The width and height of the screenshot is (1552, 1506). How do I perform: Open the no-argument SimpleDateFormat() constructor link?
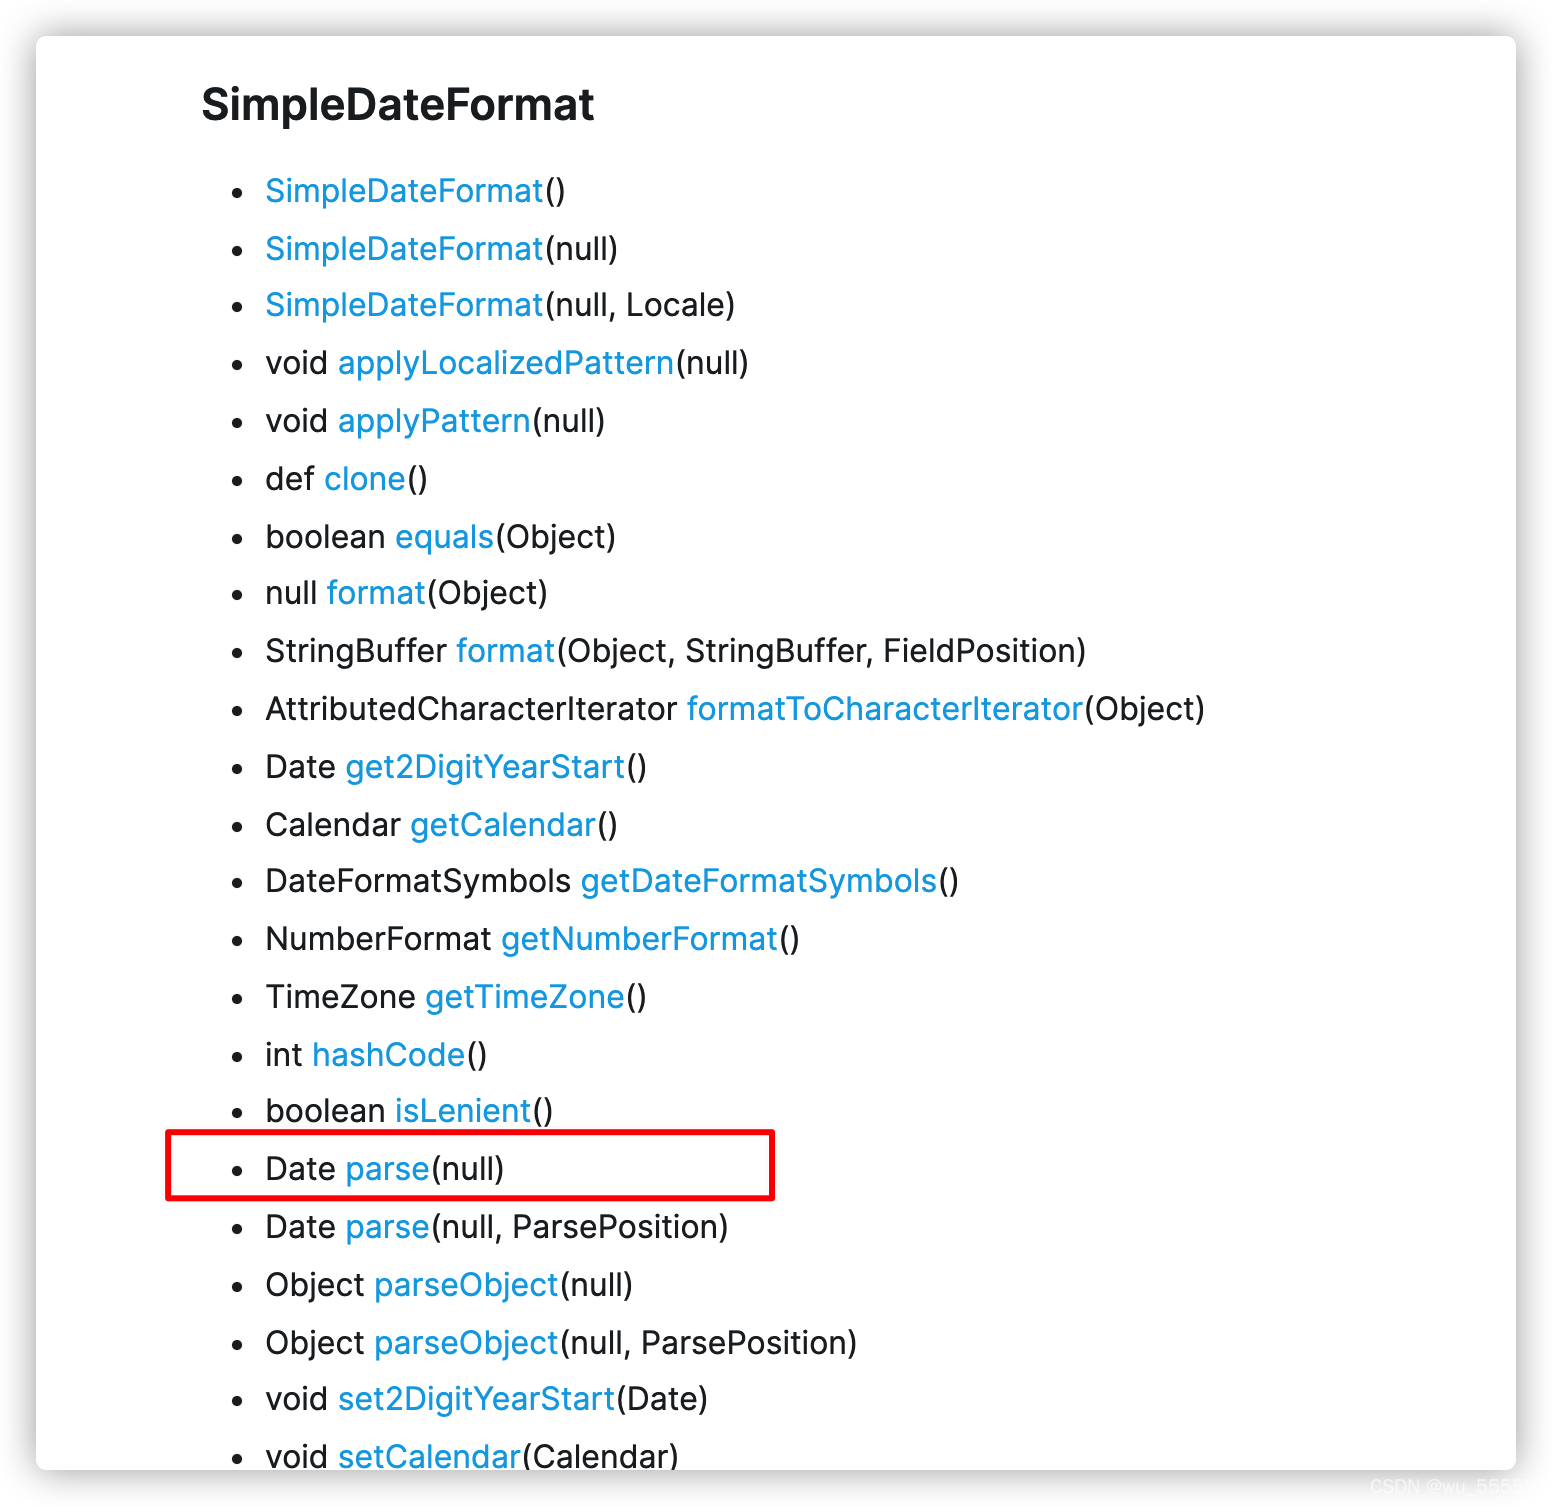(404, 191)
